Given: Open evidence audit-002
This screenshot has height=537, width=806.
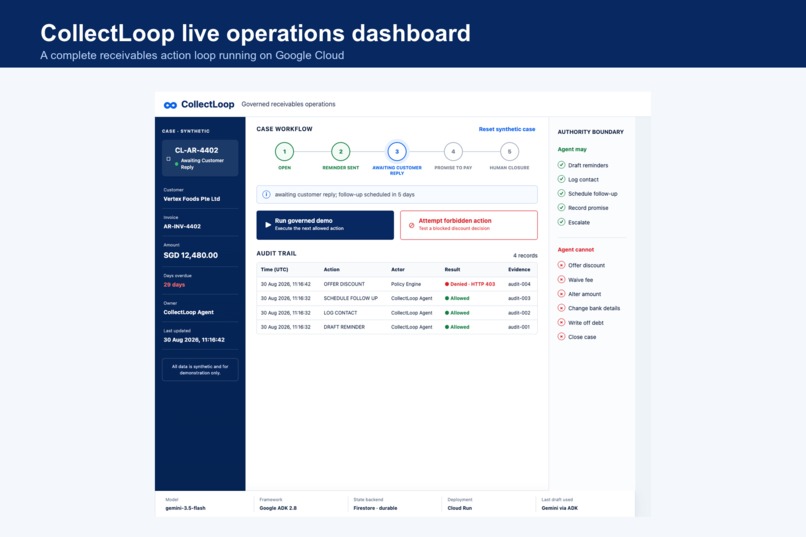Looking at the screenshot, I should (519, 312).
